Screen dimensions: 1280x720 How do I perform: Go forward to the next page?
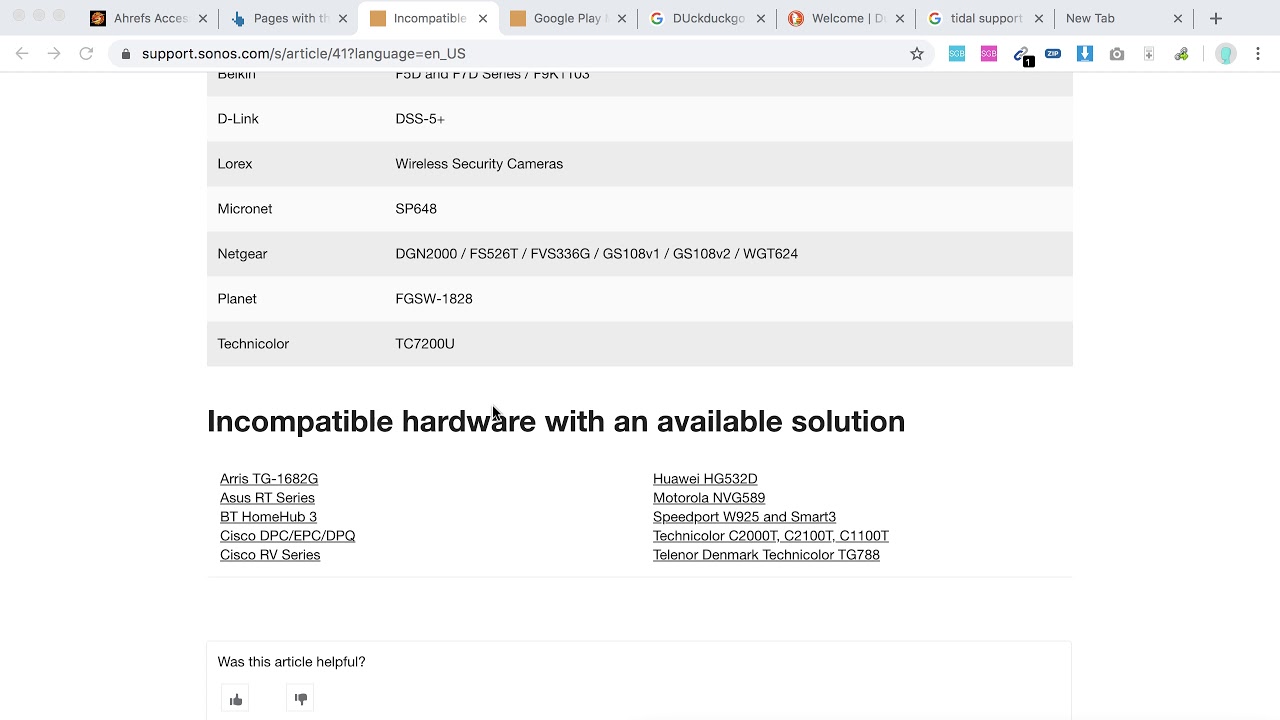(x=54, y=54)
